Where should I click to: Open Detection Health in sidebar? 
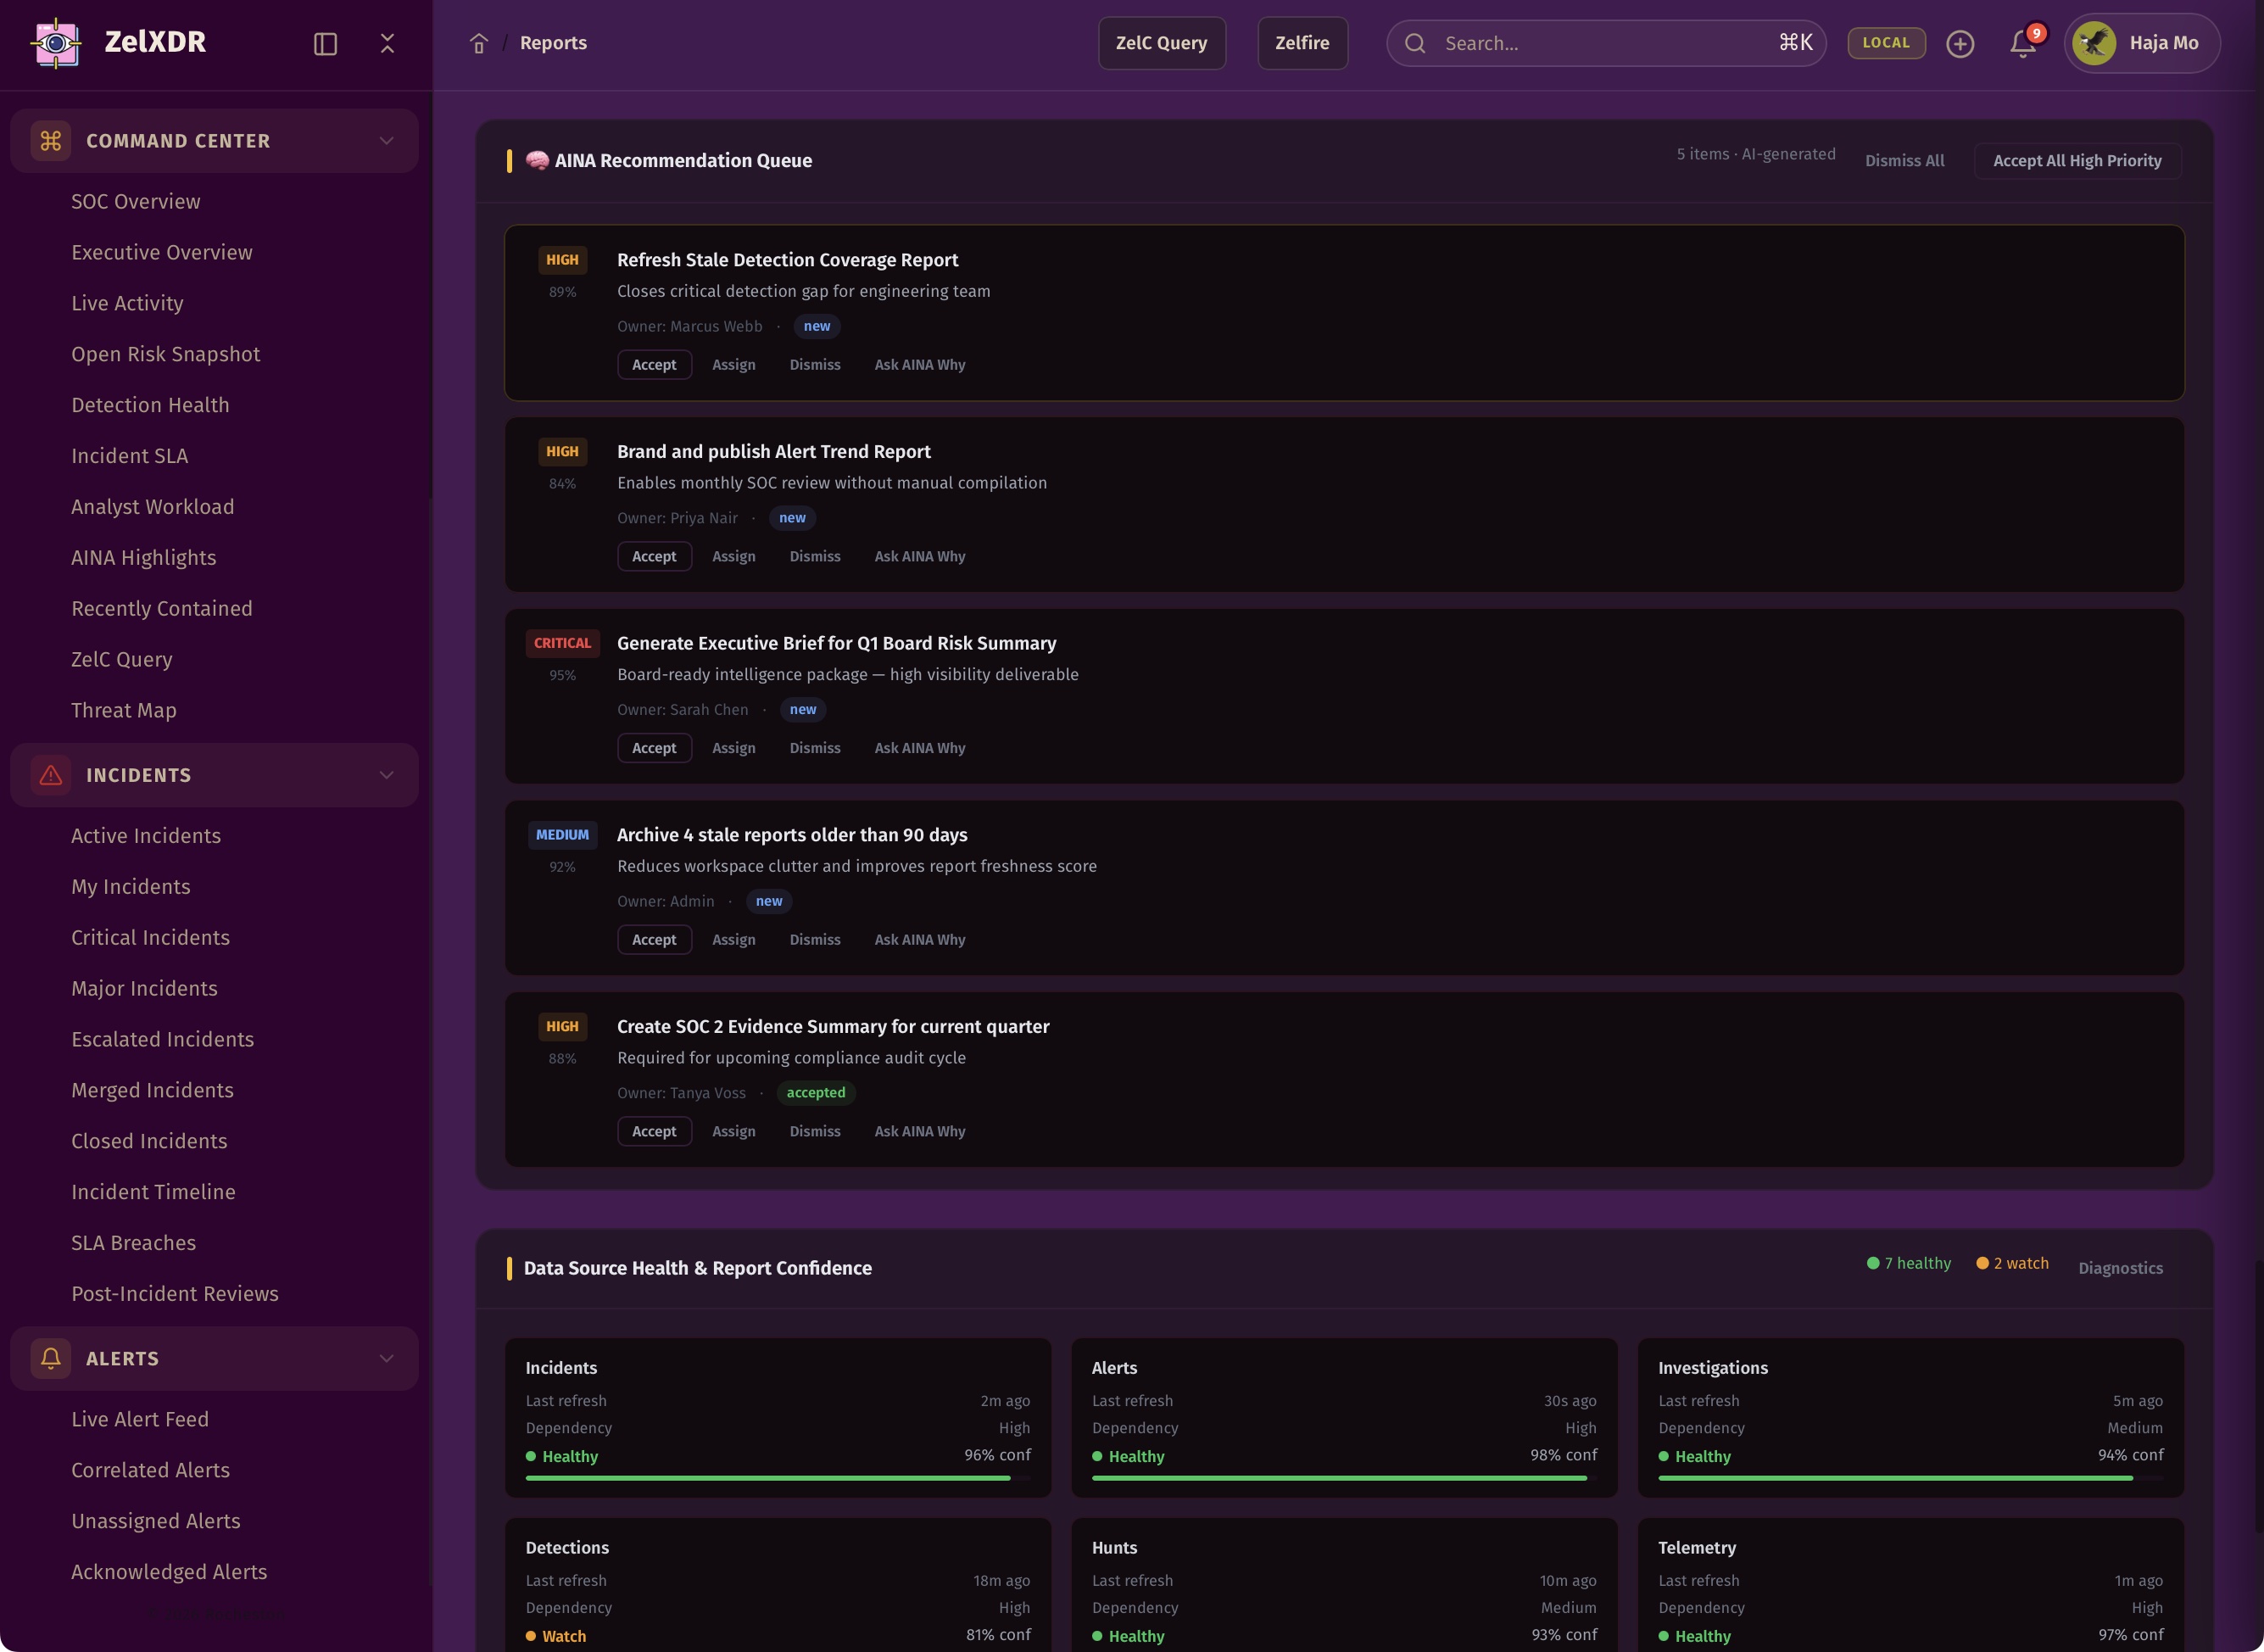coord(150,405)
